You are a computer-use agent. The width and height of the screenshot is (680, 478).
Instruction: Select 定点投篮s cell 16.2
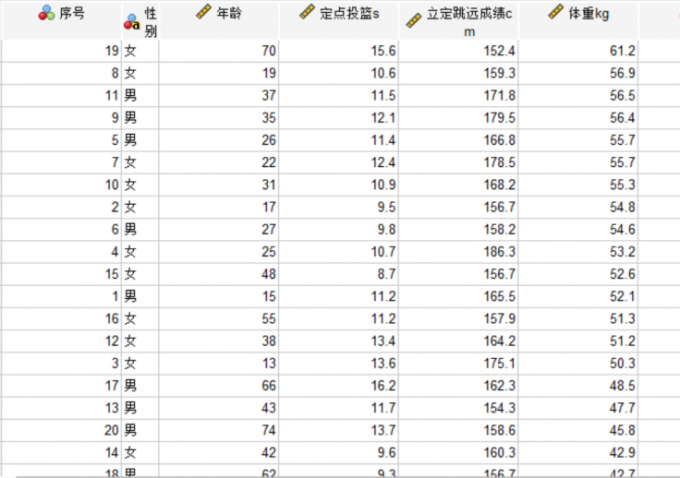(x=339, y=386)
